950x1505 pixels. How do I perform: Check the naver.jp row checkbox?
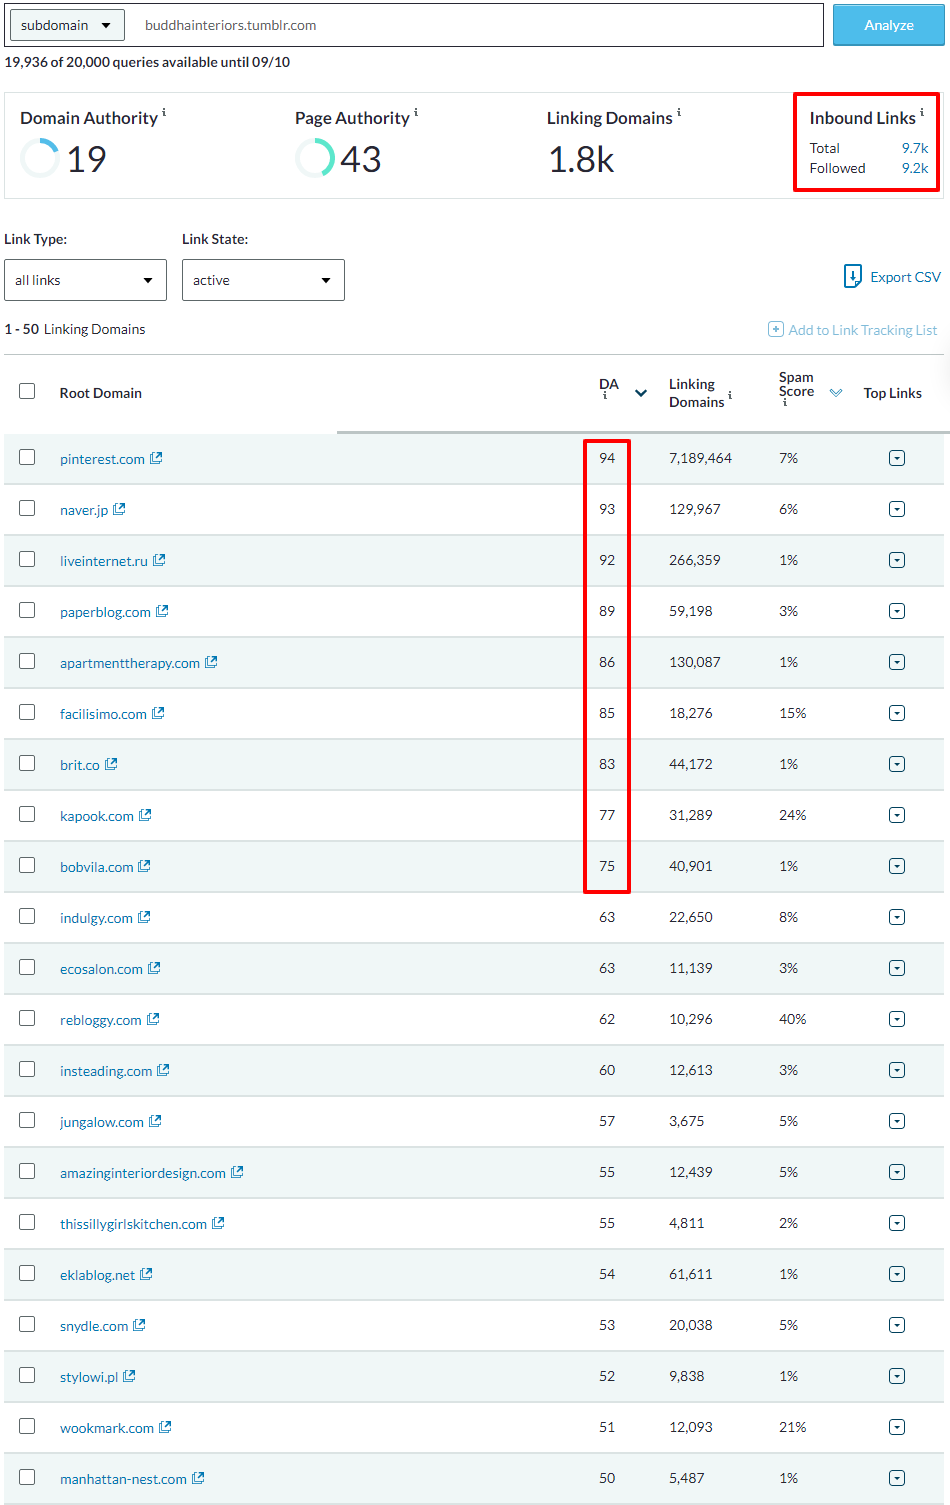tap(27, 508)
